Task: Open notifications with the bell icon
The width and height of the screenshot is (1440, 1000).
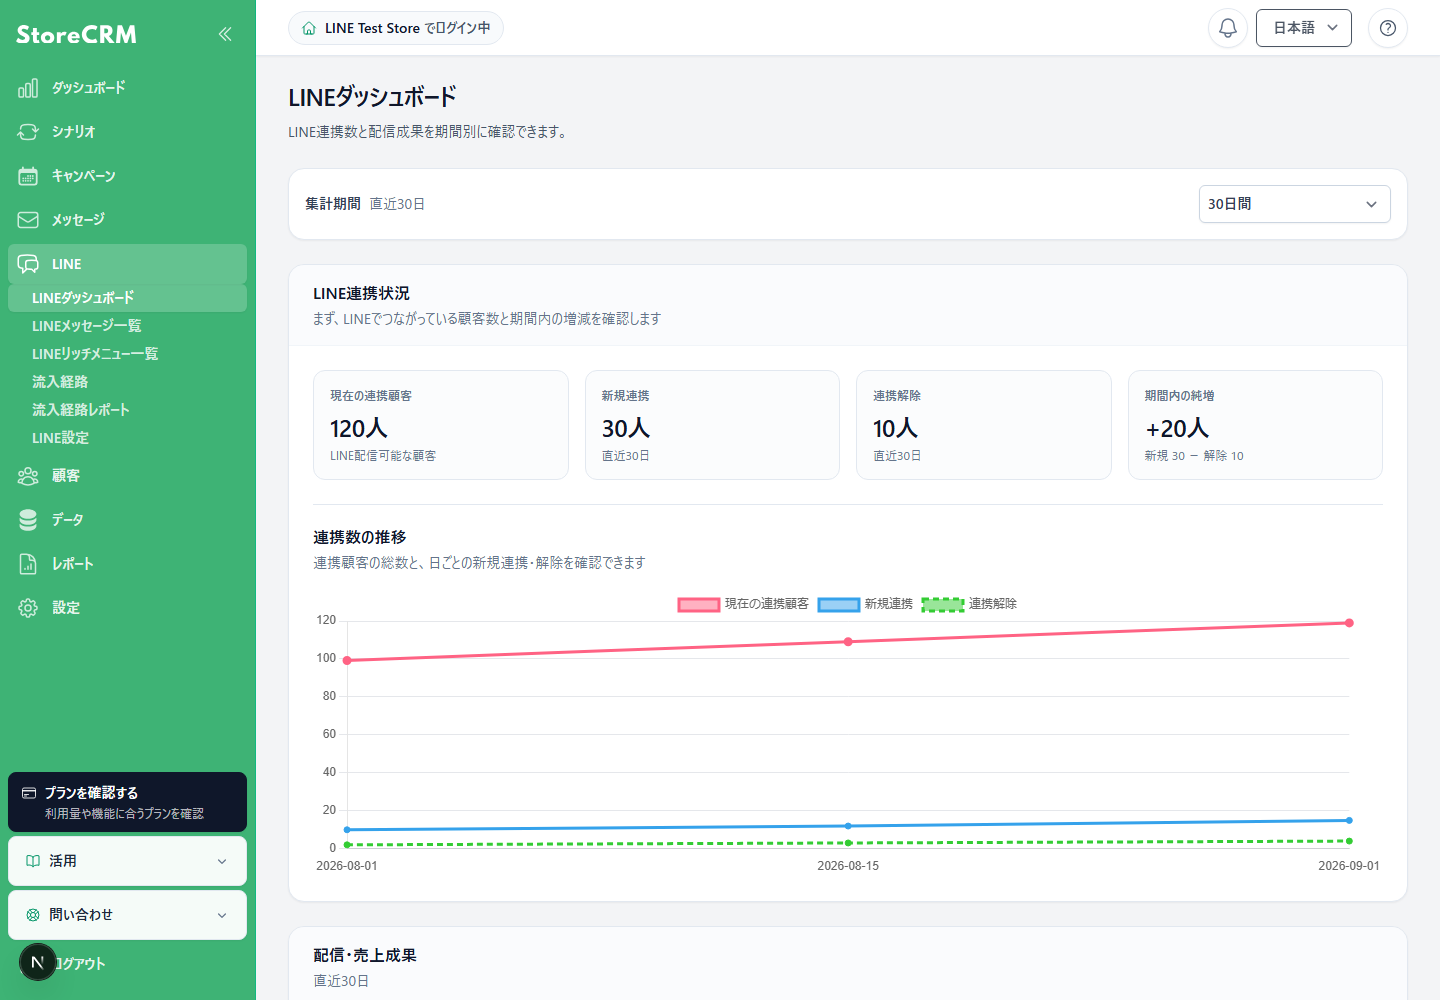Action: pos(1228,28)
